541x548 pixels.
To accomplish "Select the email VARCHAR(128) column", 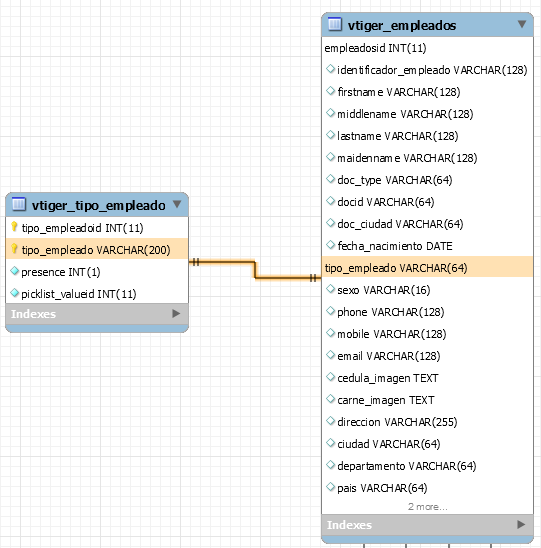I will 427,356.
